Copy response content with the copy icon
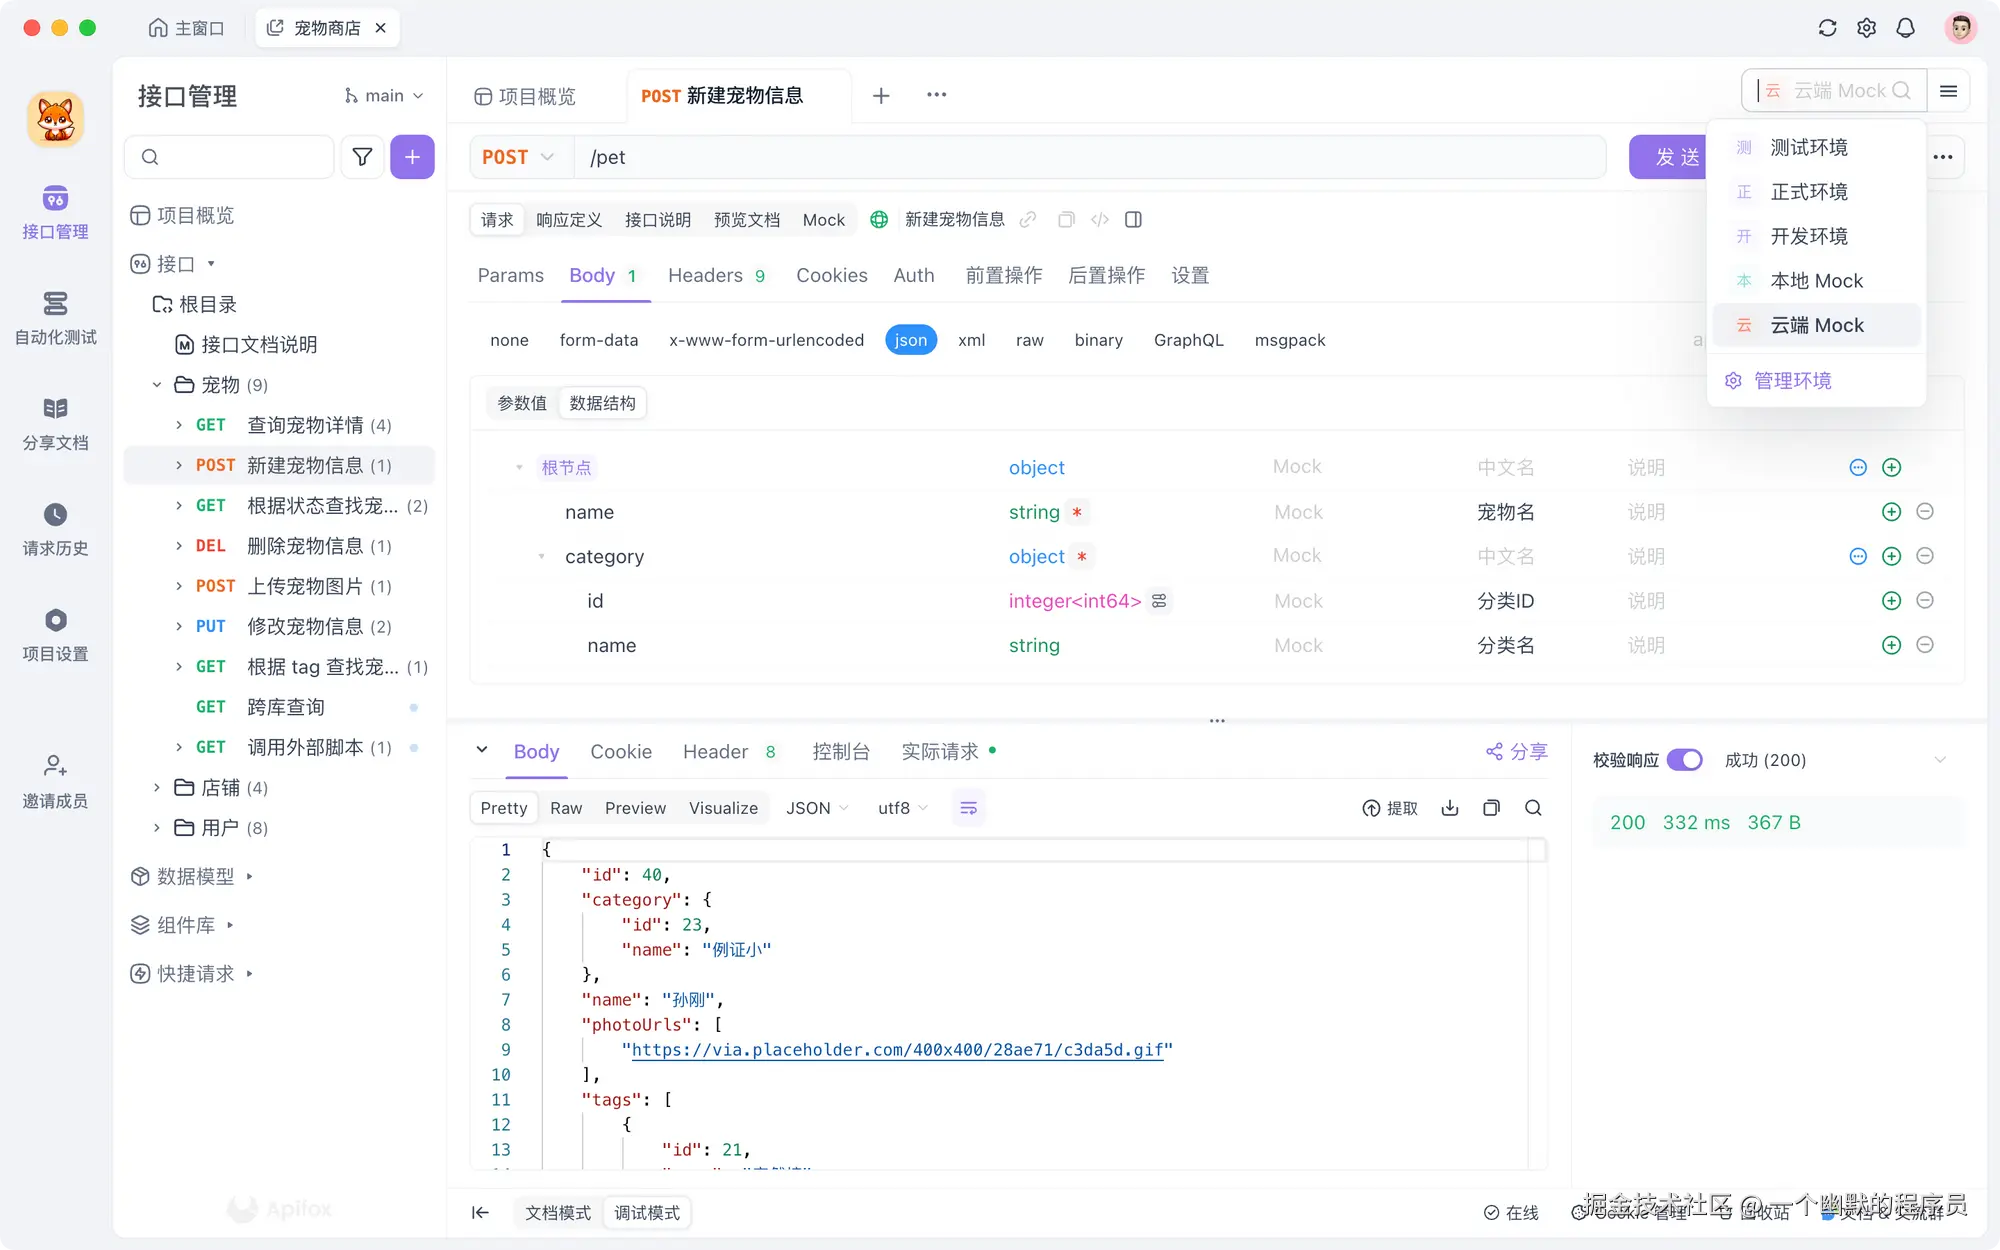Viewport: 2000px width, 1250px height. [x=1491, y=807]
